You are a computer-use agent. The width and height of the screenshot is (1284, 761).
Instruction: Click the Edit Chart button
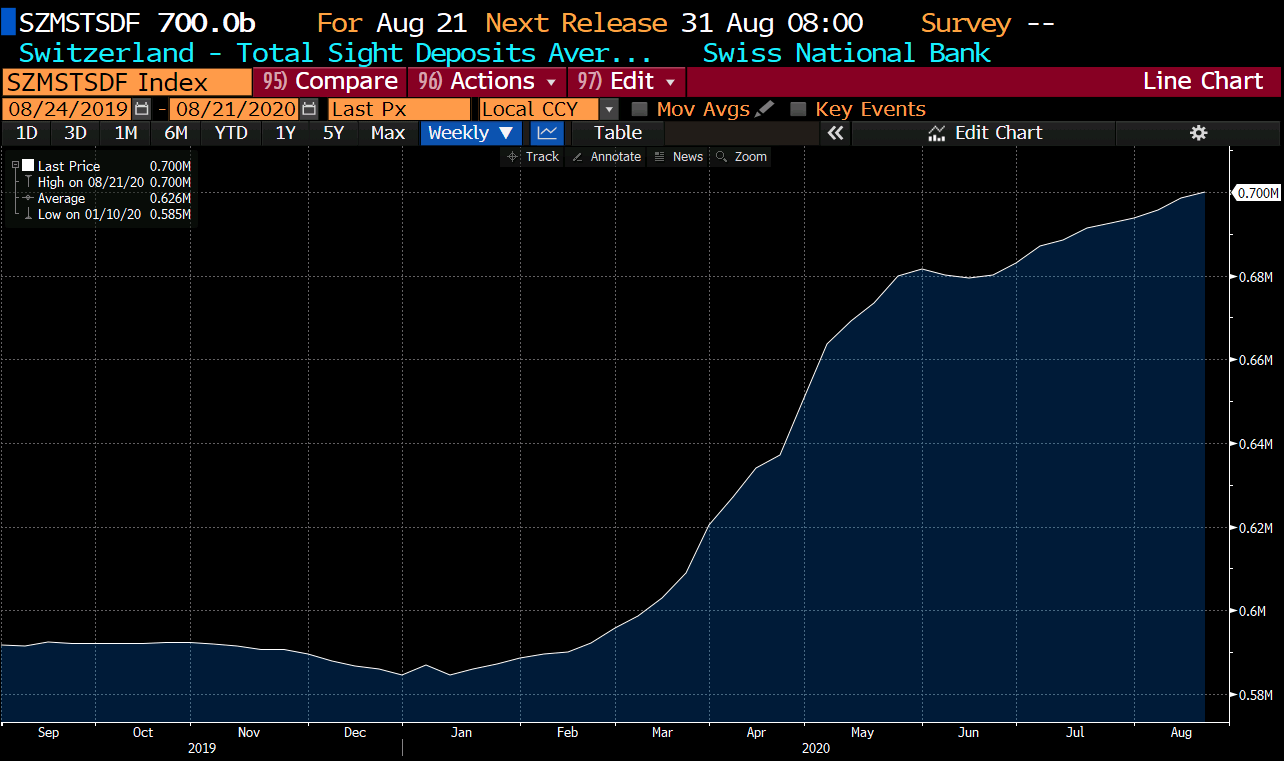pyautogui.click(x=985, y=133)
